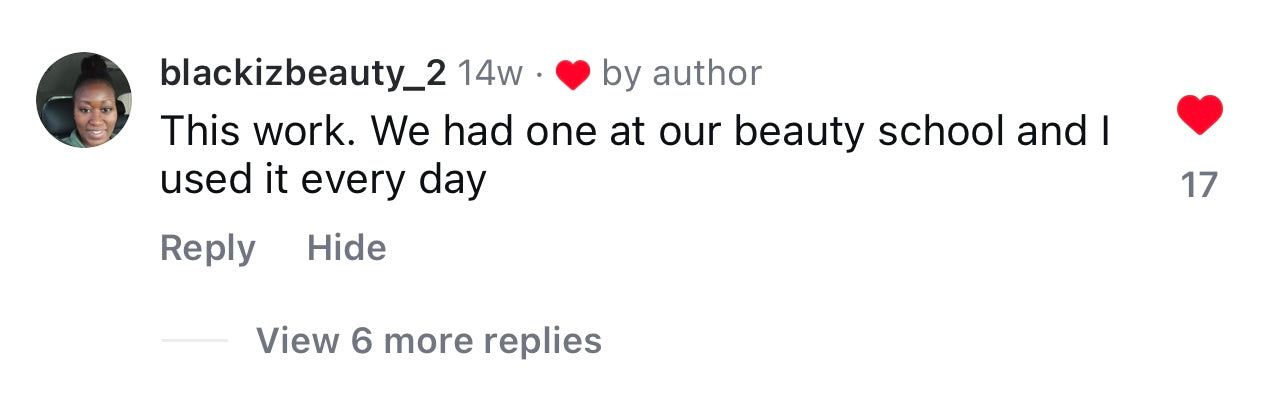The width and height of the screenshot is (1284, 414).
Task: Open blackizbeauty_2's profile picture
Action: click(x=84, y=101)
